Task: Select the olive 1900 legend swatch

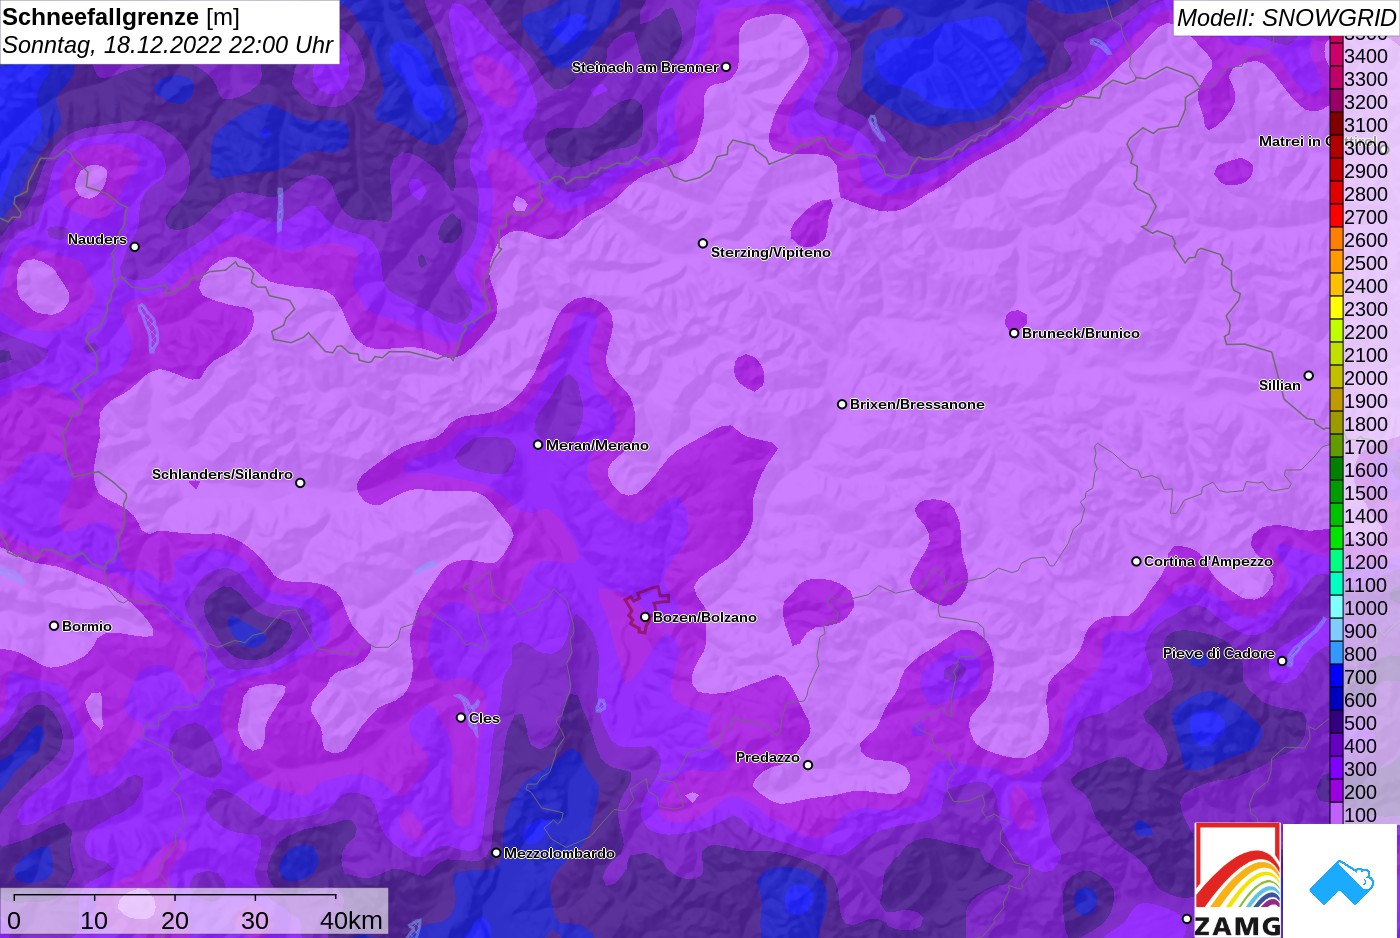Action: (x=1336, y=401)
